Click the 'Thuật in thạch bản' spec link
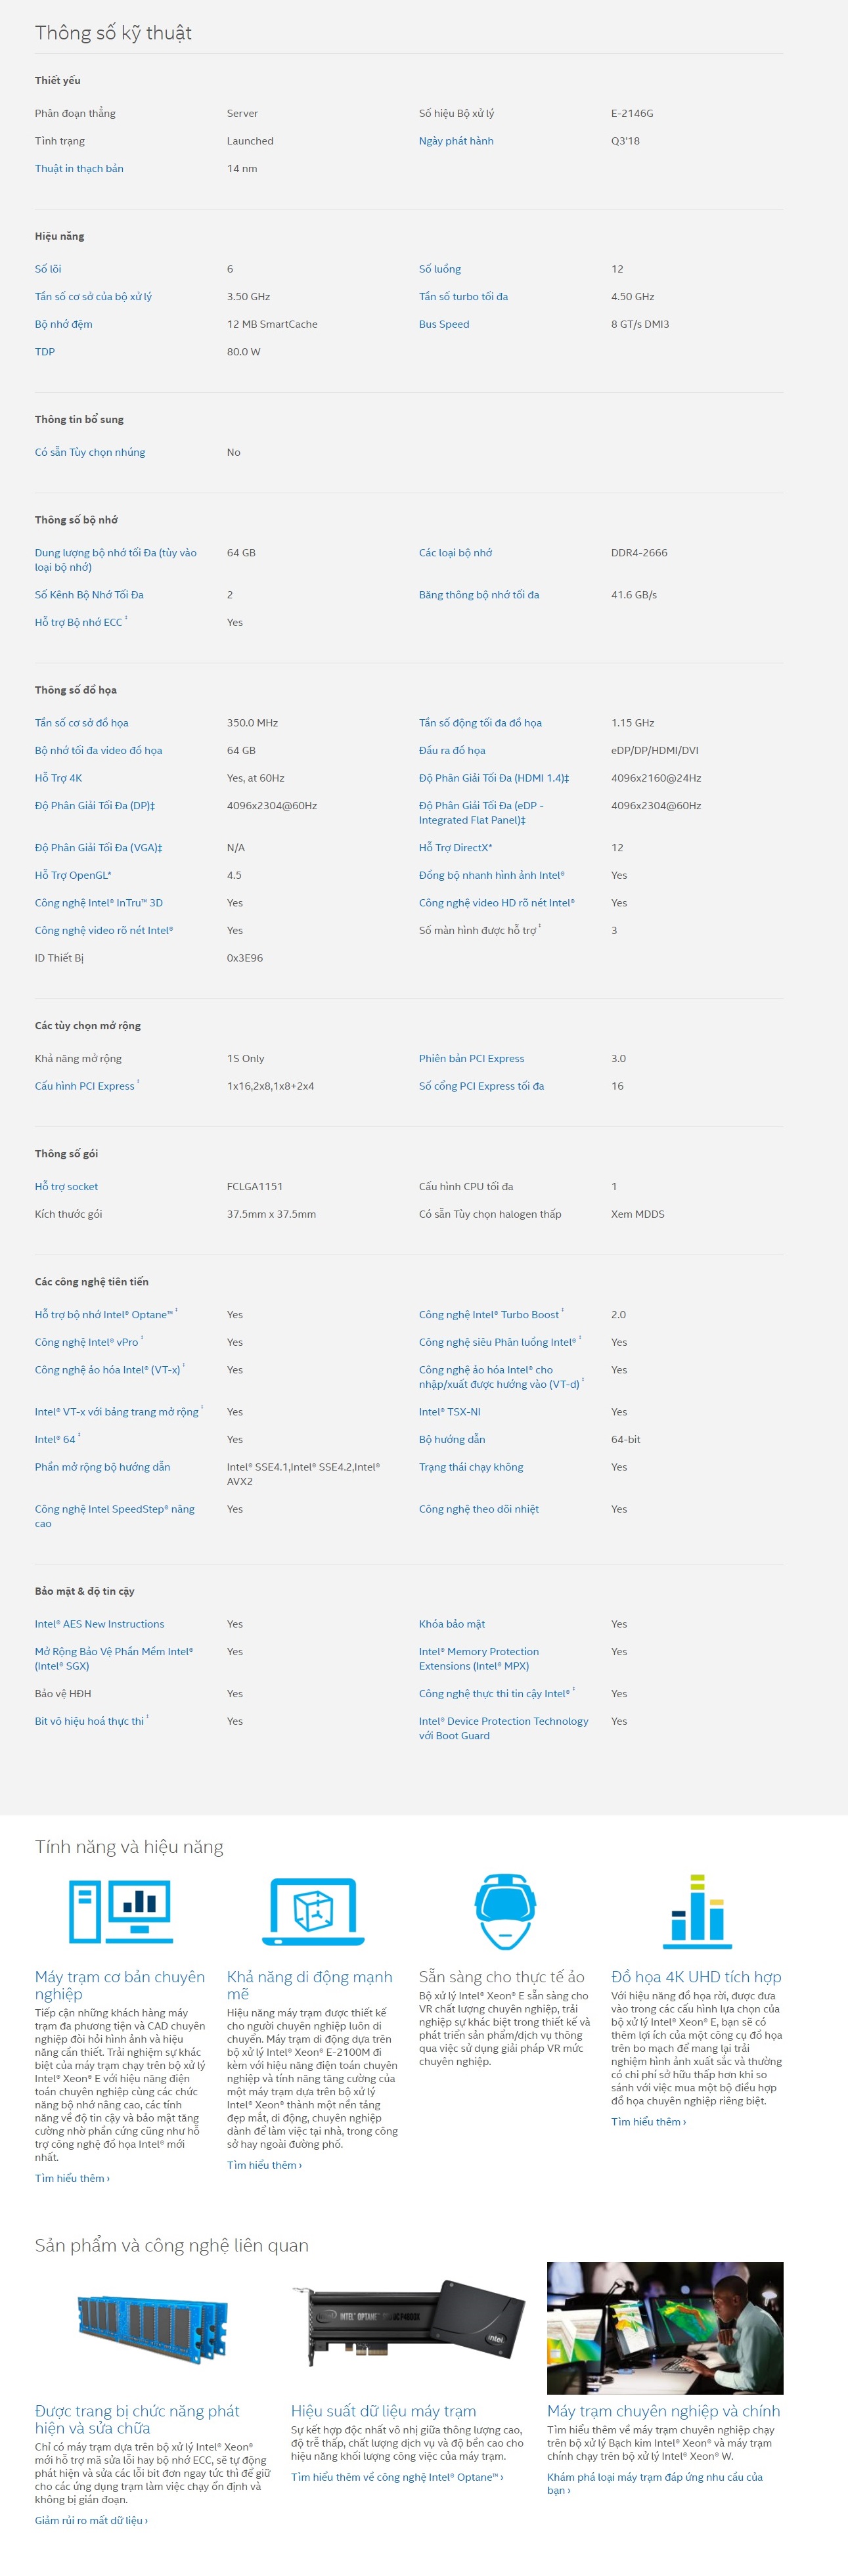 pos(79,169)
